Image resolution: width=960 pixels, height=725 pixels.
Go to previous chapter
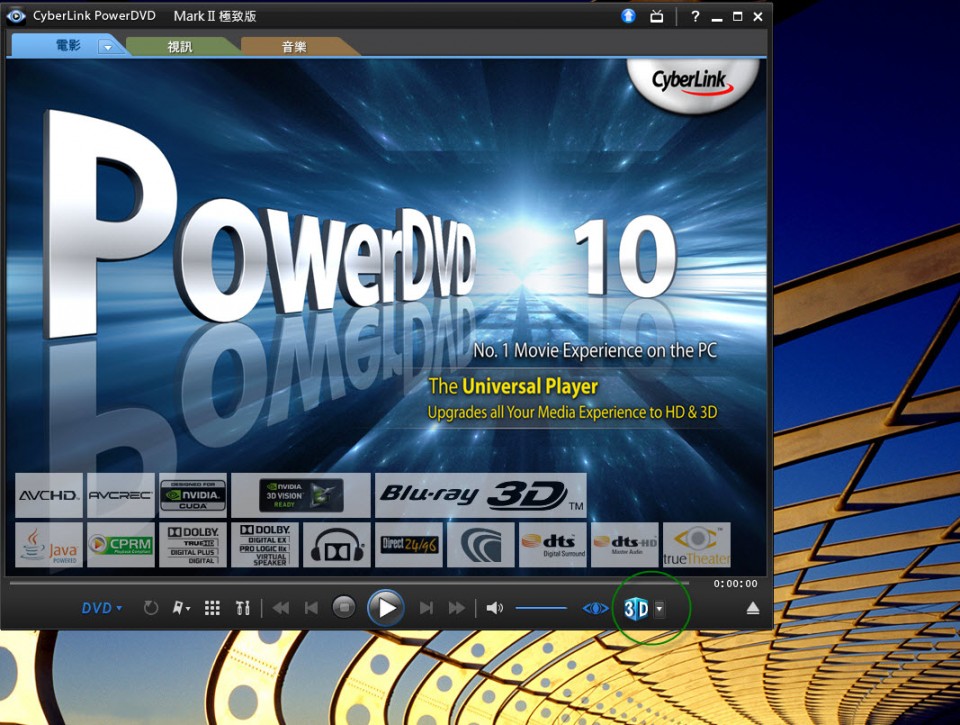tap(311, 608)
